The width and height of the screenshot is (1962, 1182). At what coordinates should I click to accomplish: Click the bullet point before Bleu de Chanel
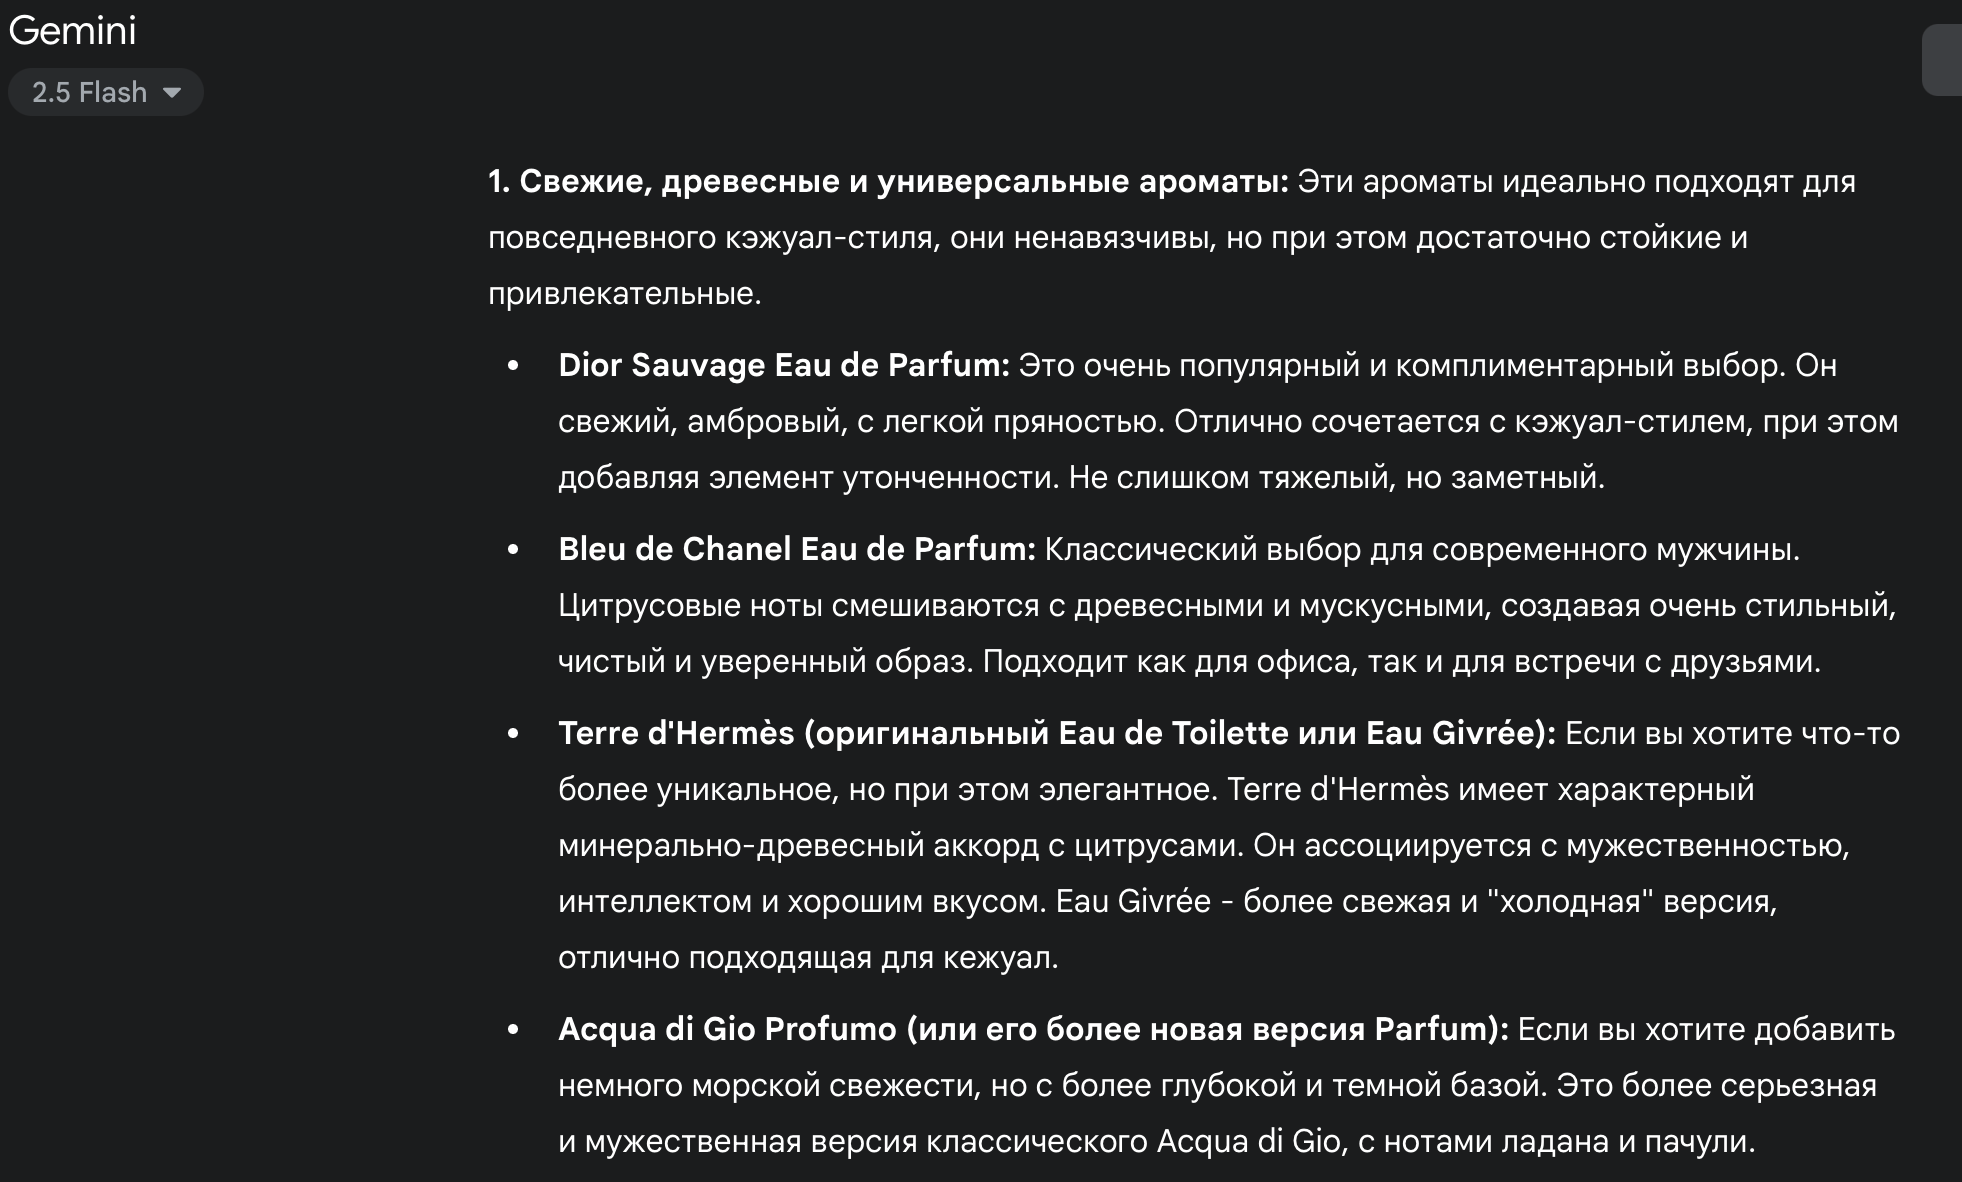pos(514,550)
